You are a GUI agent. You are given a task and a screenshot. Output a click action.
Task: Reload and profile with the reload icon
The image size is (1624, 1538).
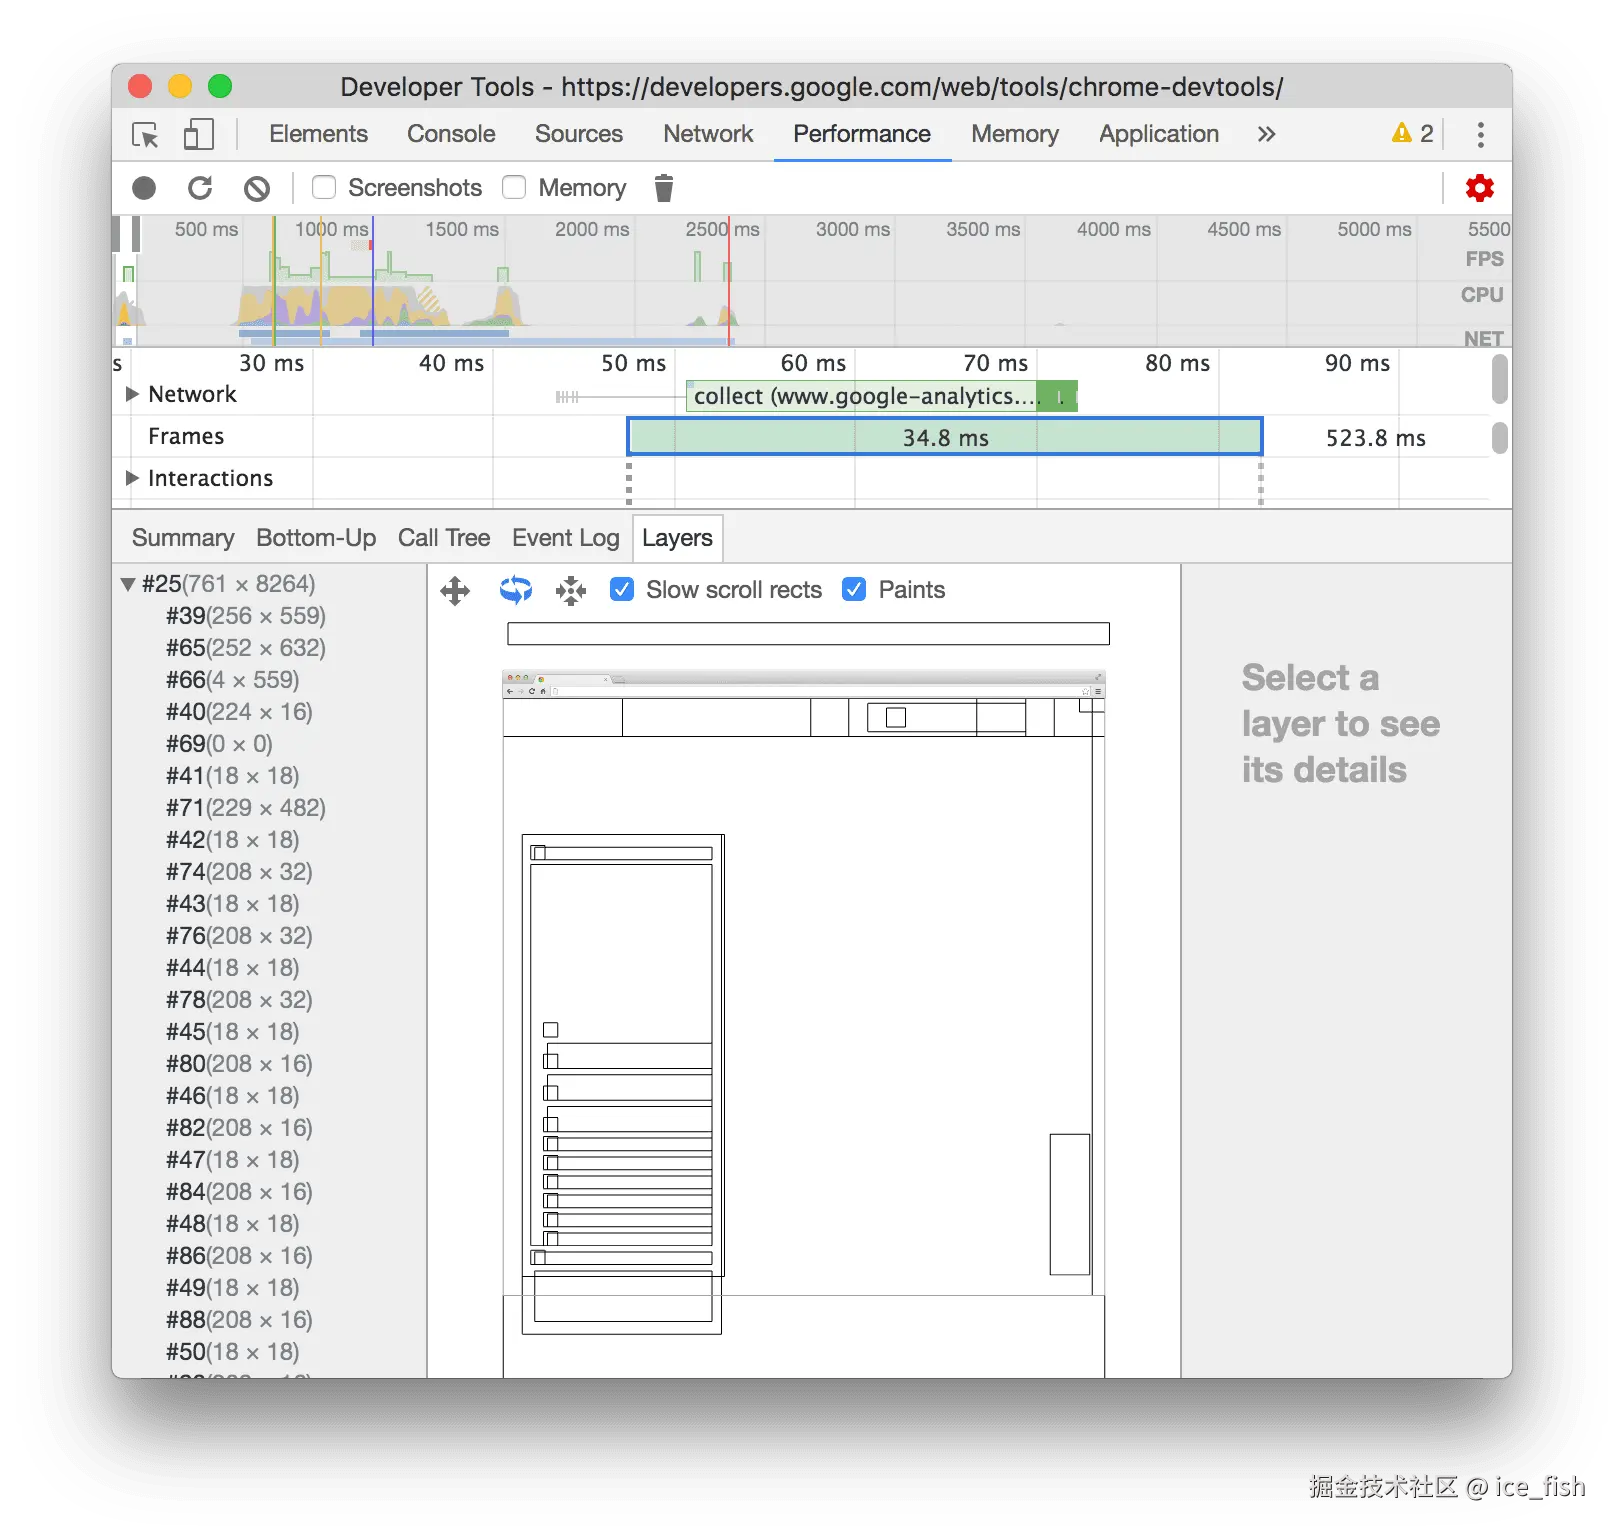tap(200, 188)
